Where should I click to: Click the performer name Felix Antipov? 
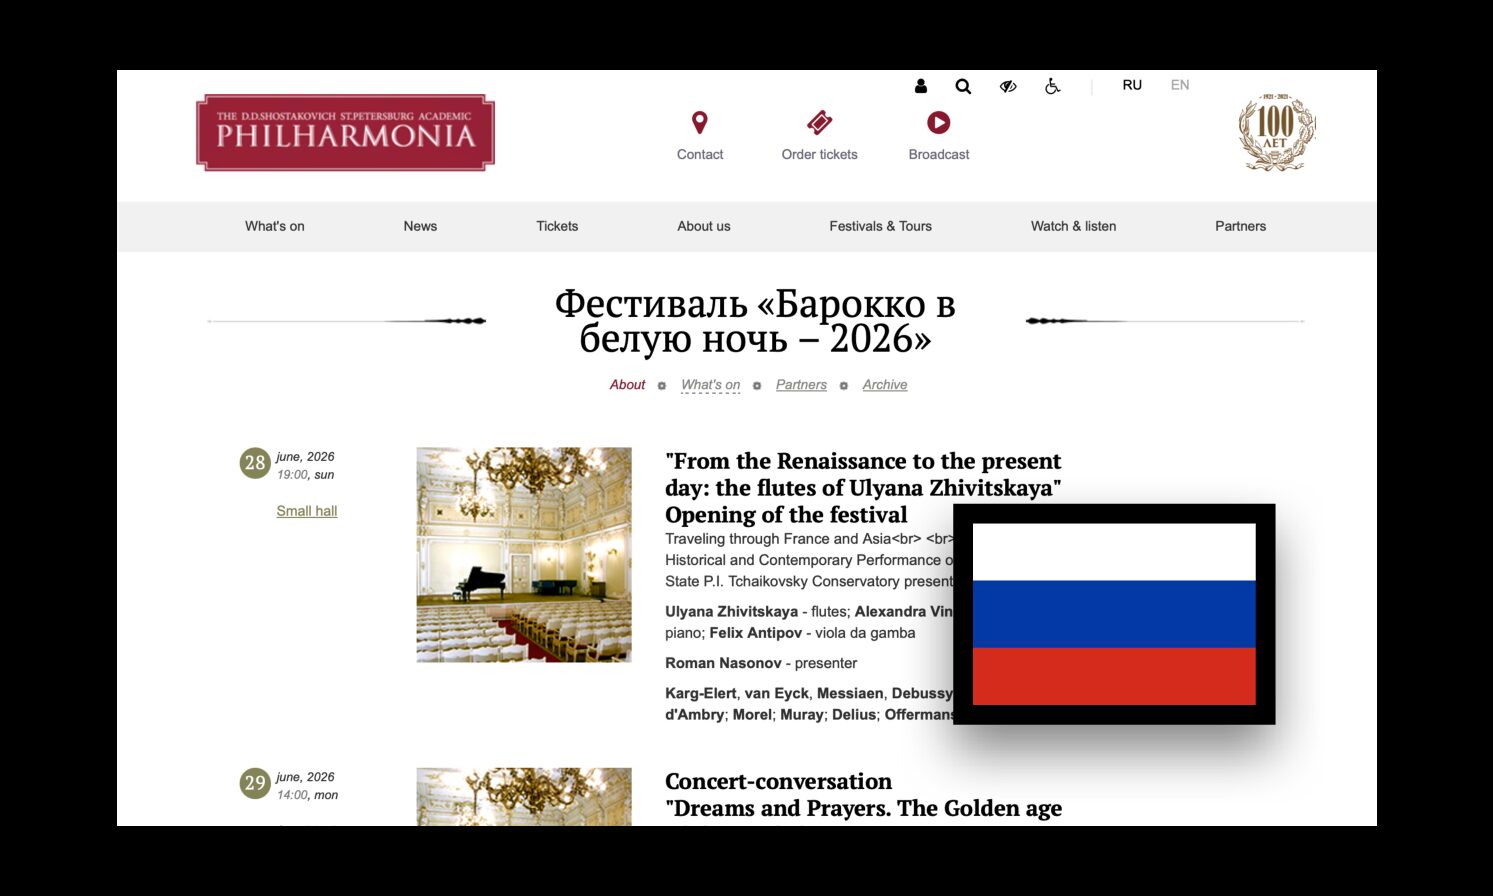click(756, 633)
